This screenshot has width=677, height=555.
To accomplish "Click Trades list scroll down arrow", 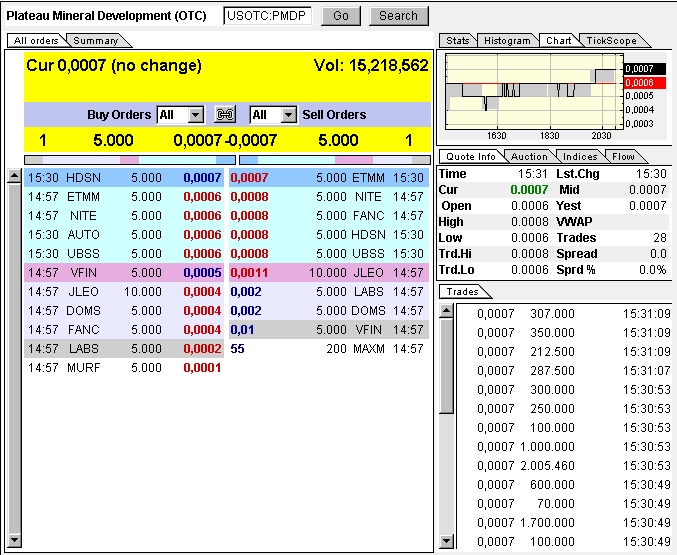I will (x=446, y=541).
